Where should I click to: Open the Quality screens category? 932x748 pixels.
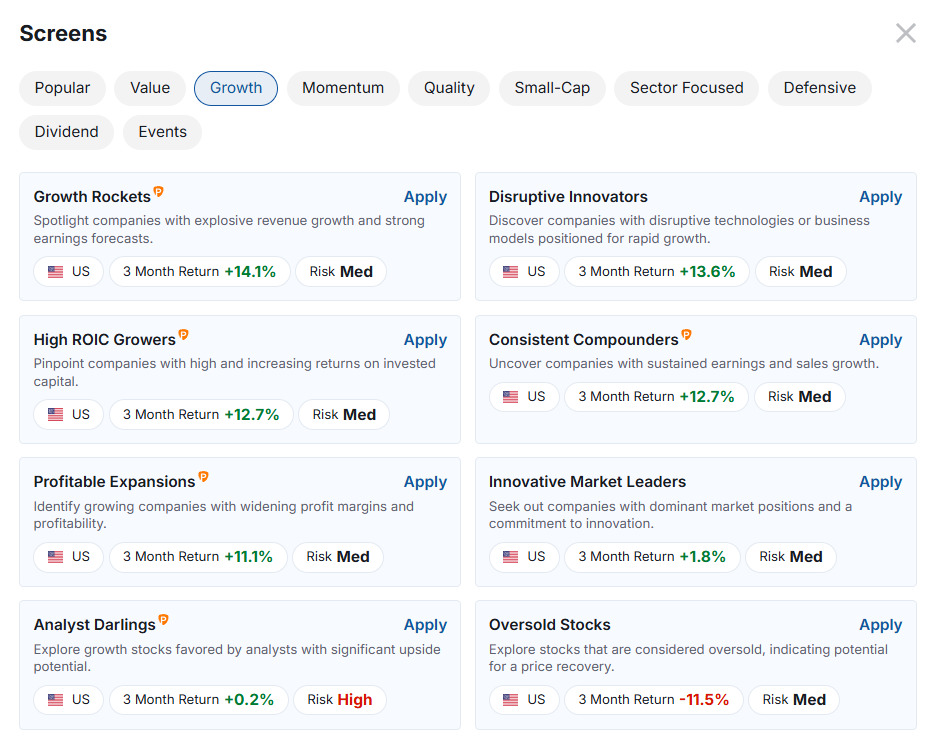(448, 88)
